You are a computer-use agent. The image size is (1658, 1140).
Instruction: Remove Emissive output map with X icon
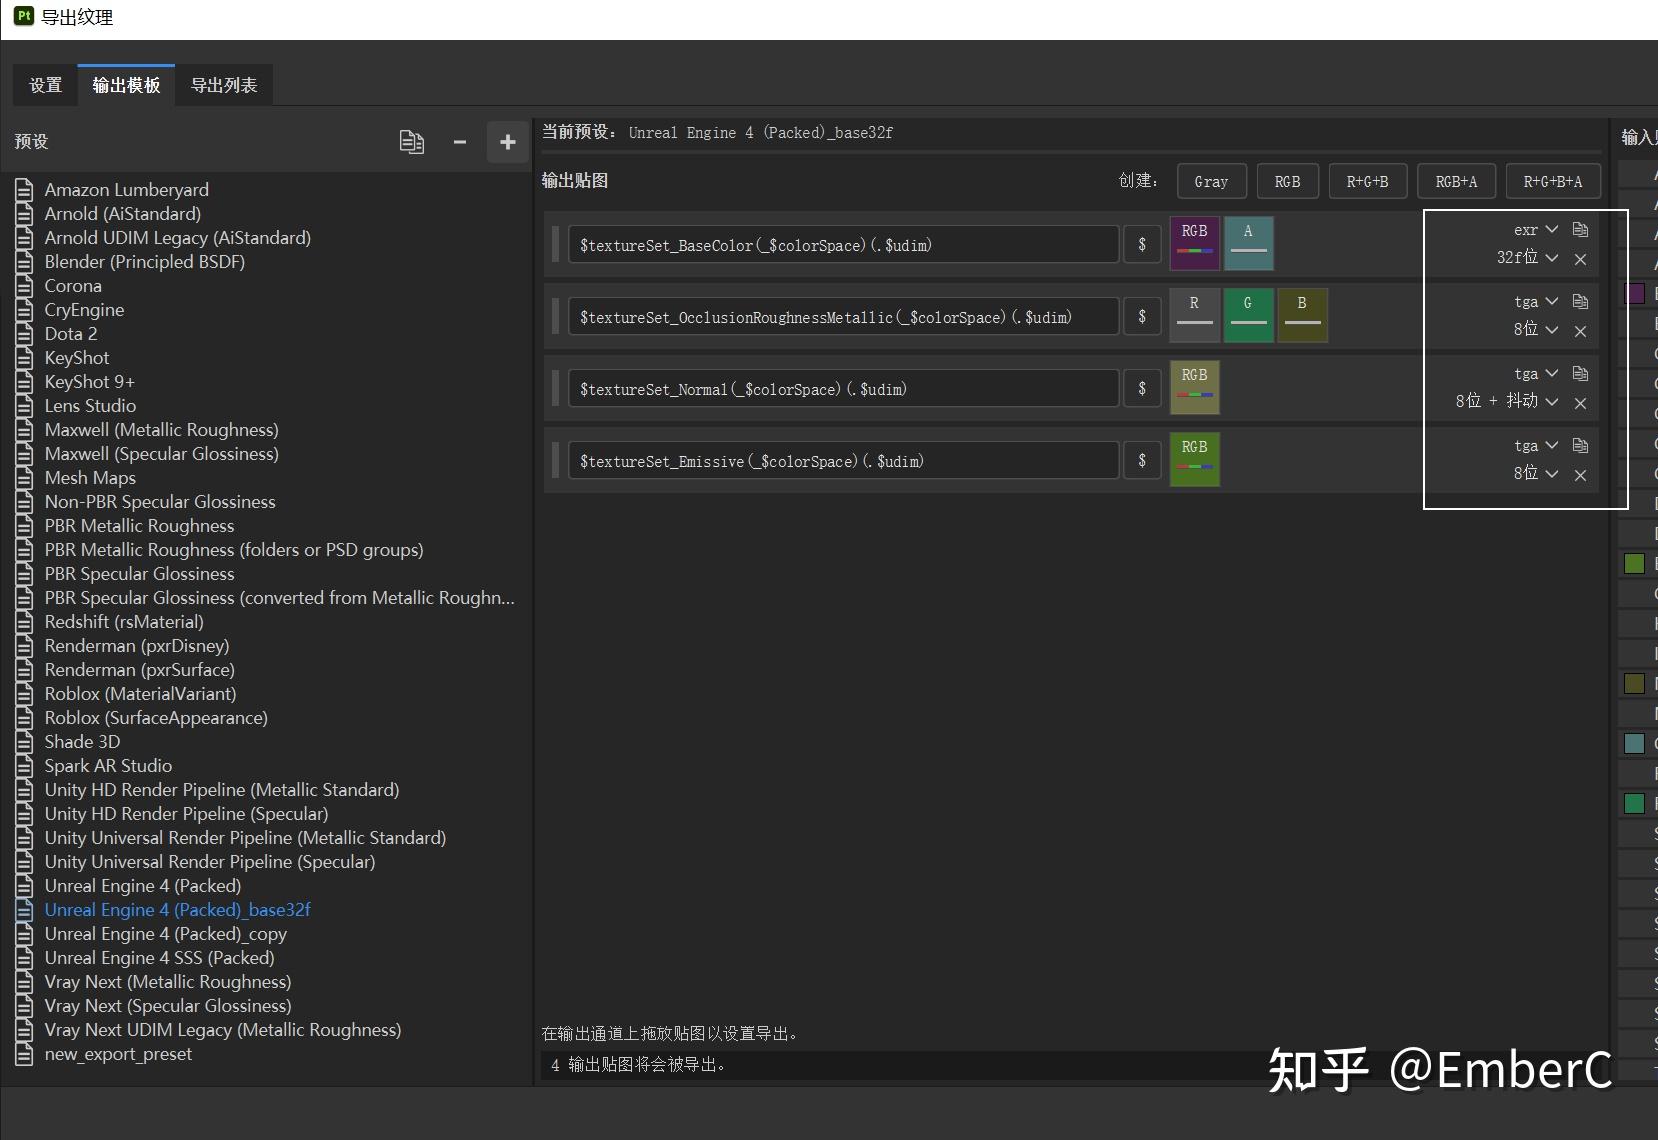[1582, 476]
